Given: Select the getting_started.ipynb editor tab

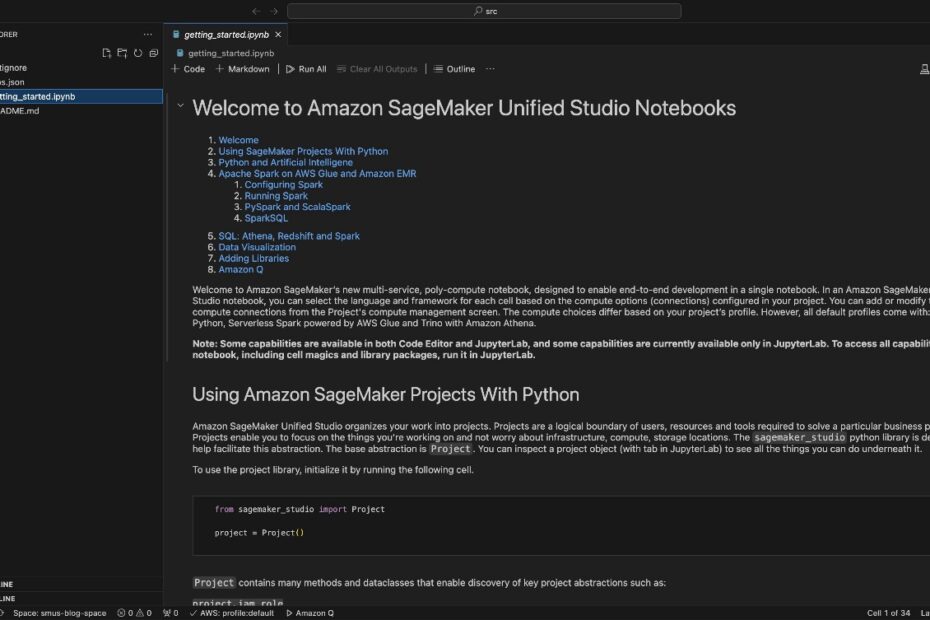Looking at the screenshot, I should point(226,34).
